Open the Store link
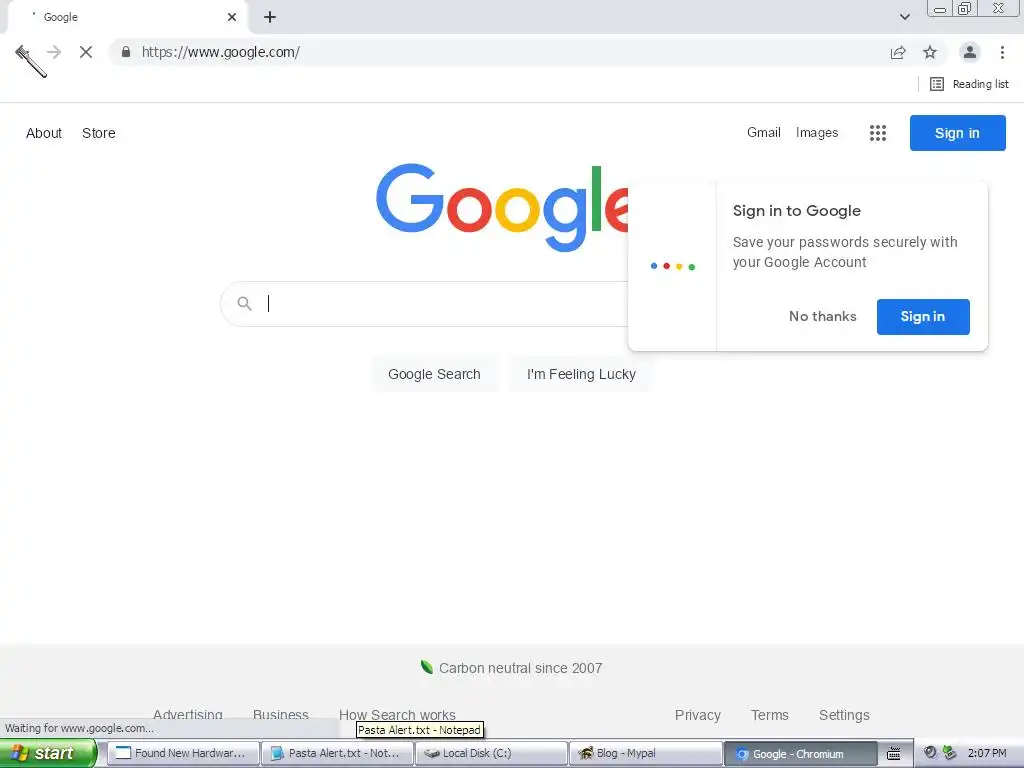This screenshot has height=768, width=1024. (99, 133)
